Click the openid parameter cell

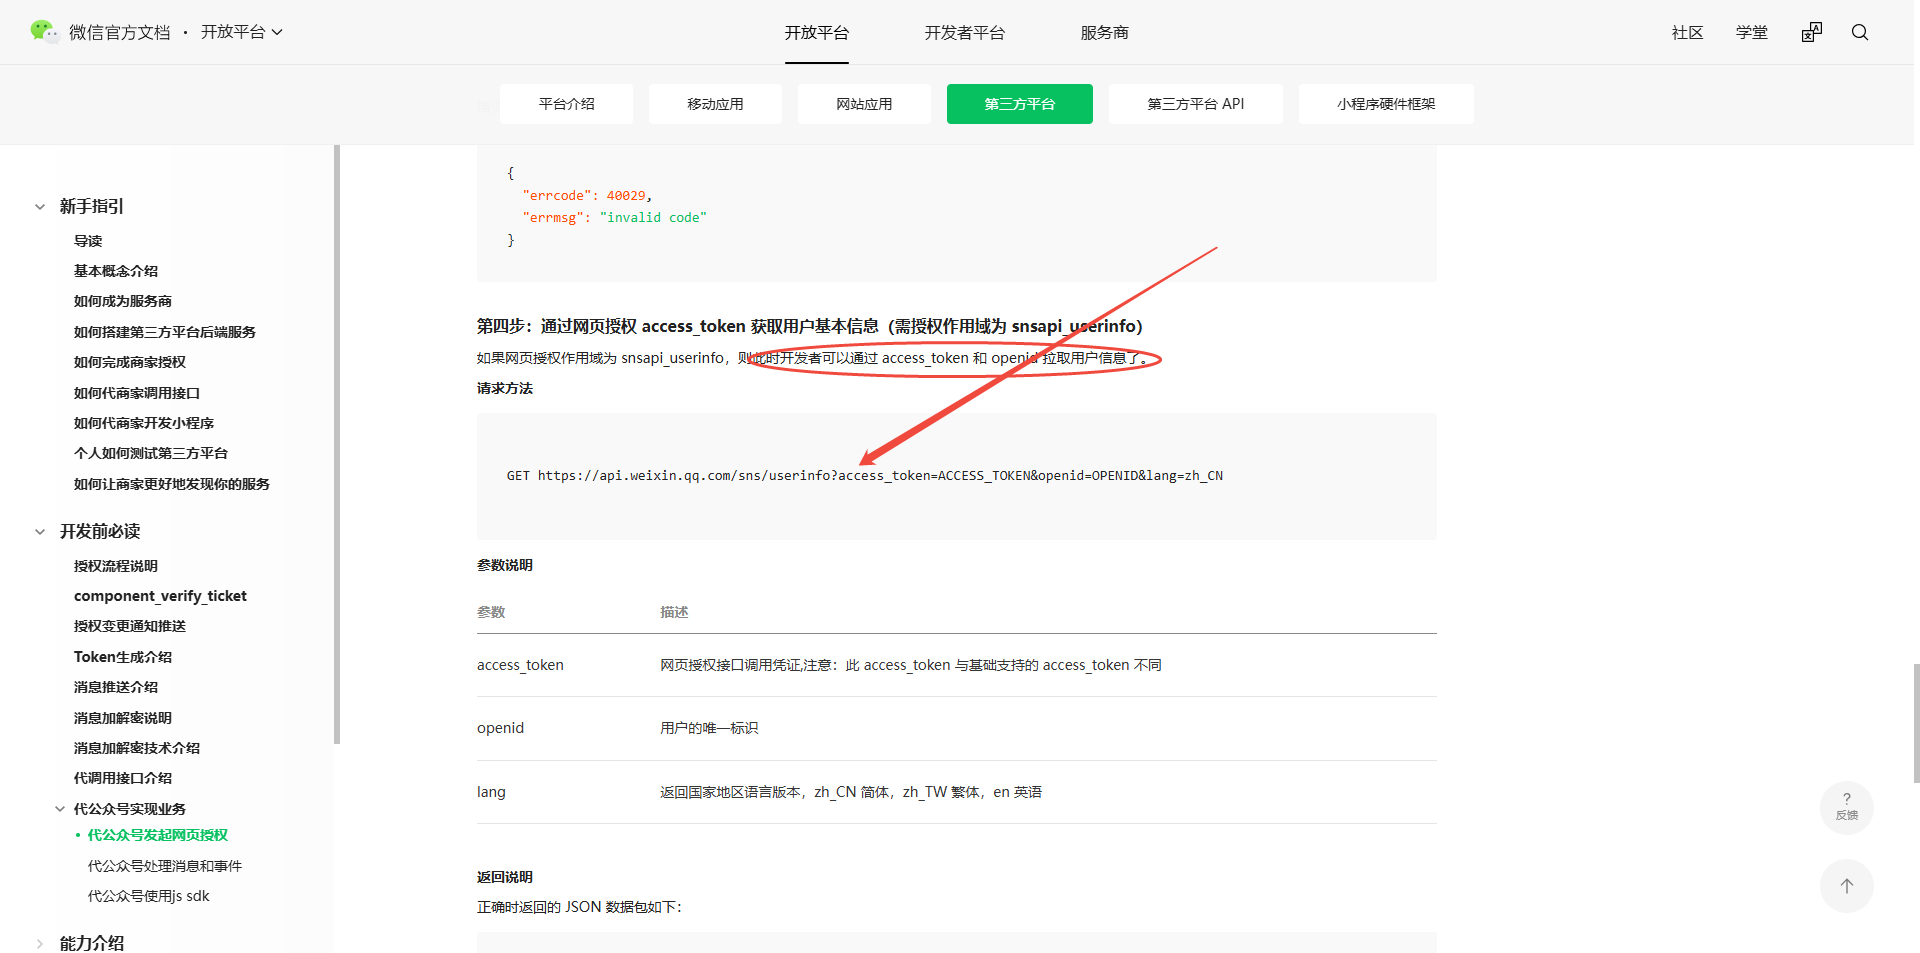click(x=500, y=728)
